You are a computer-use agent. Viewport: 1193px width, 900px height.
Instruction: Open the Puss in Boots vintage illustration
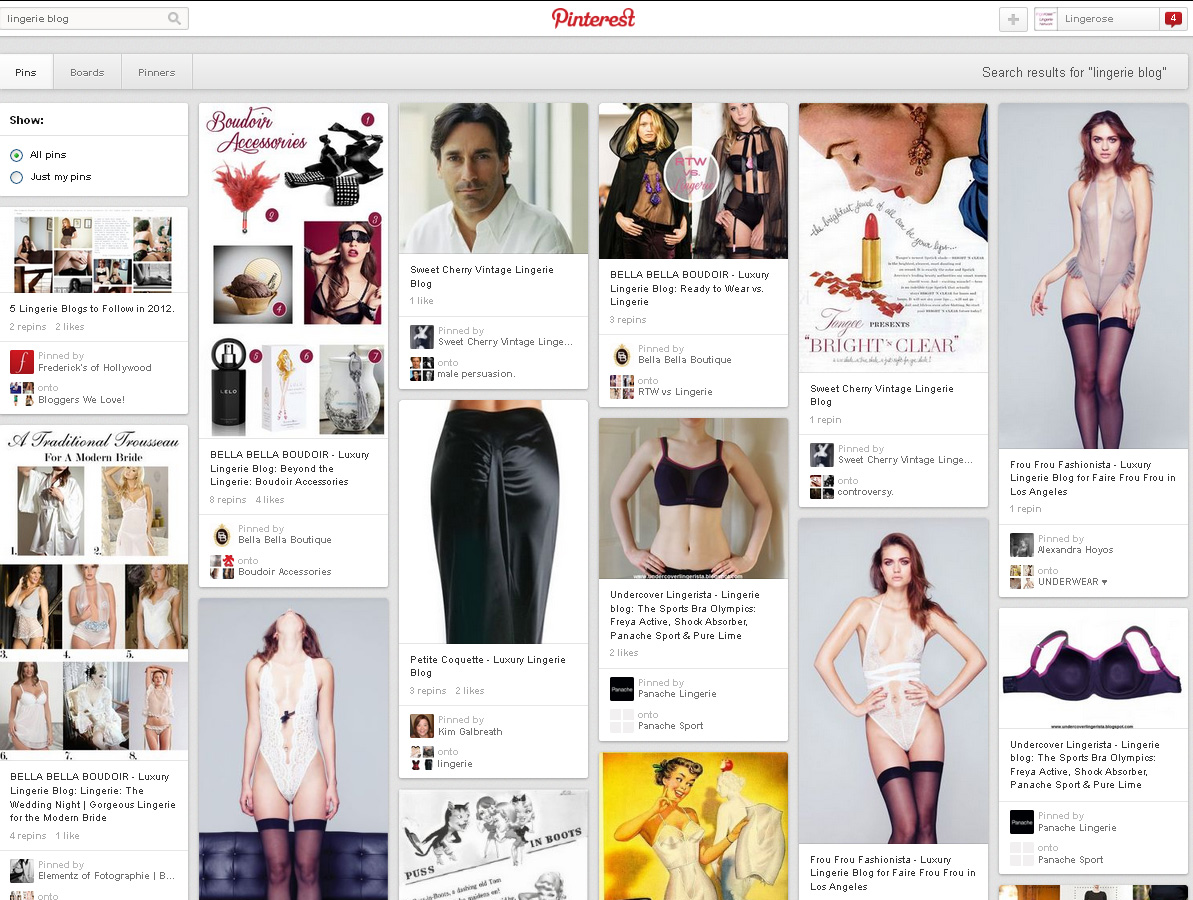(493, 845)
